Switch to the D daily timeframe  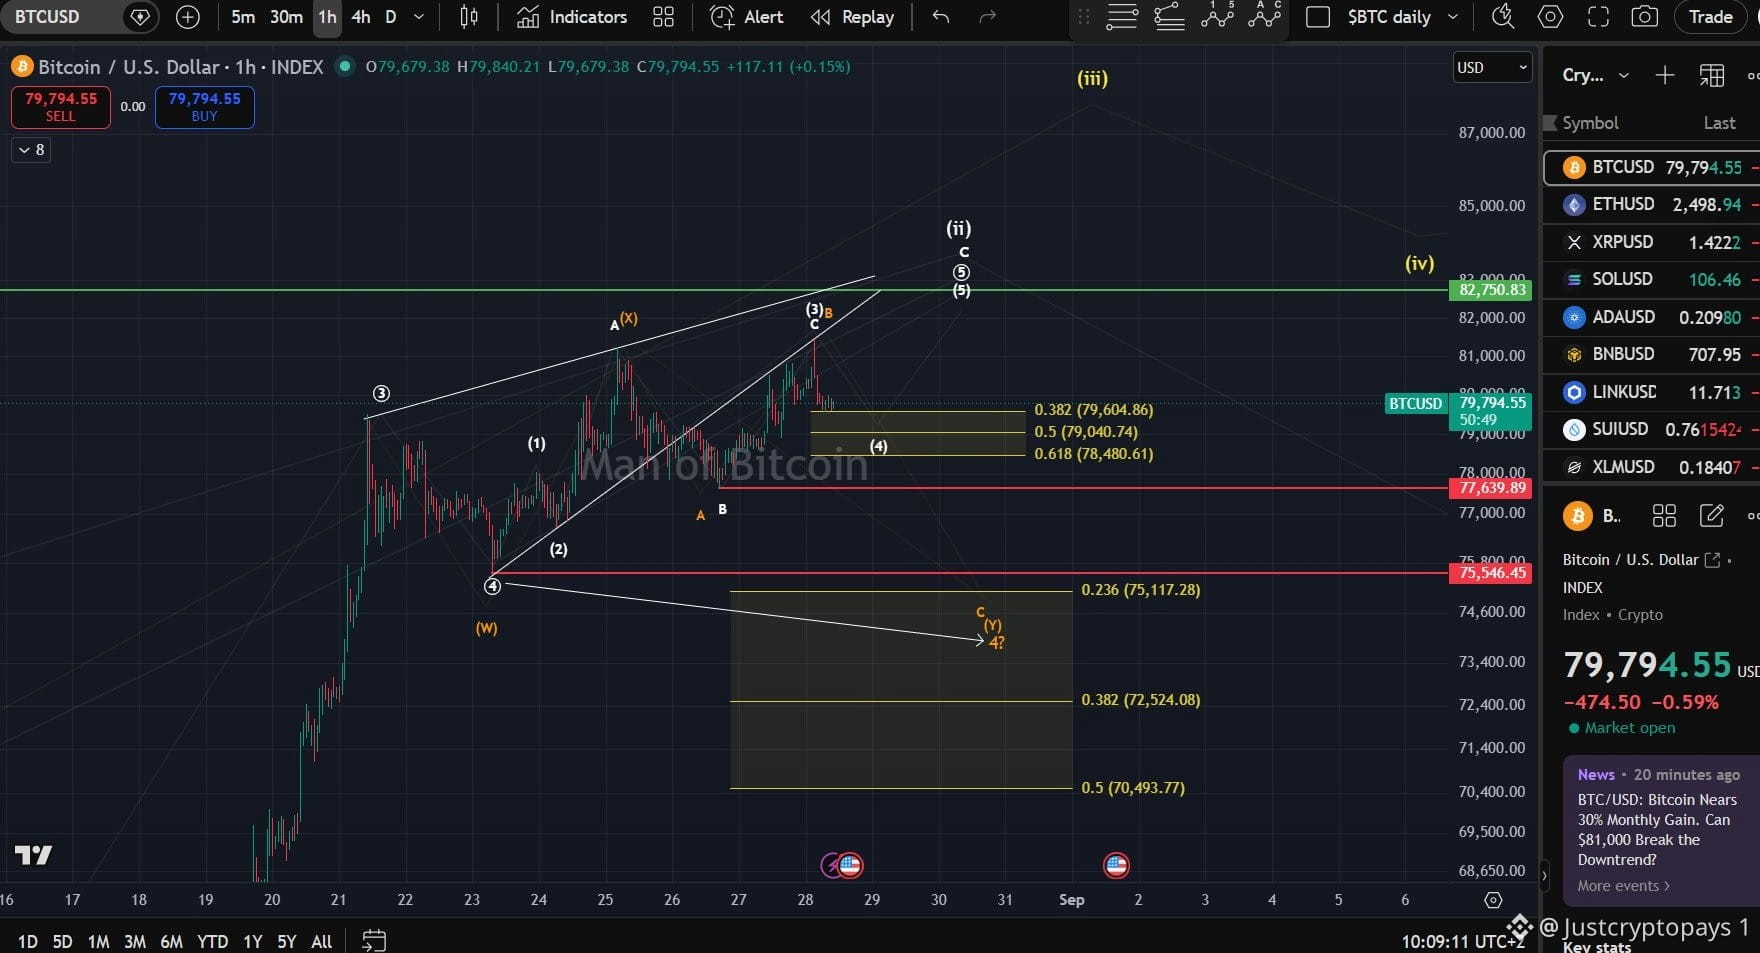coord(391,17)
